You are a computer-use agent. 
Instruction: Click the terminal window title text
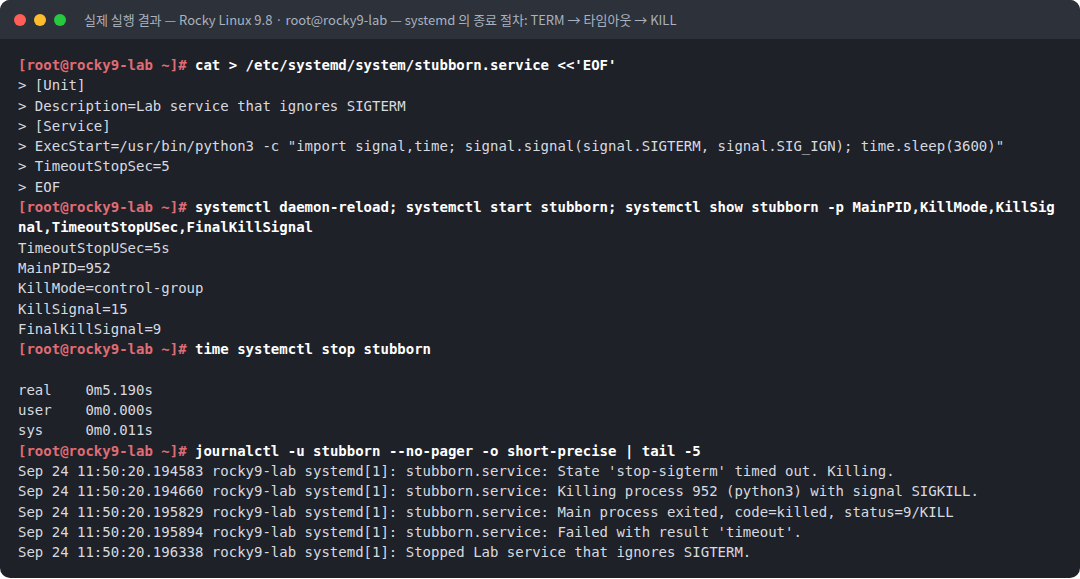tap(380, 21)
